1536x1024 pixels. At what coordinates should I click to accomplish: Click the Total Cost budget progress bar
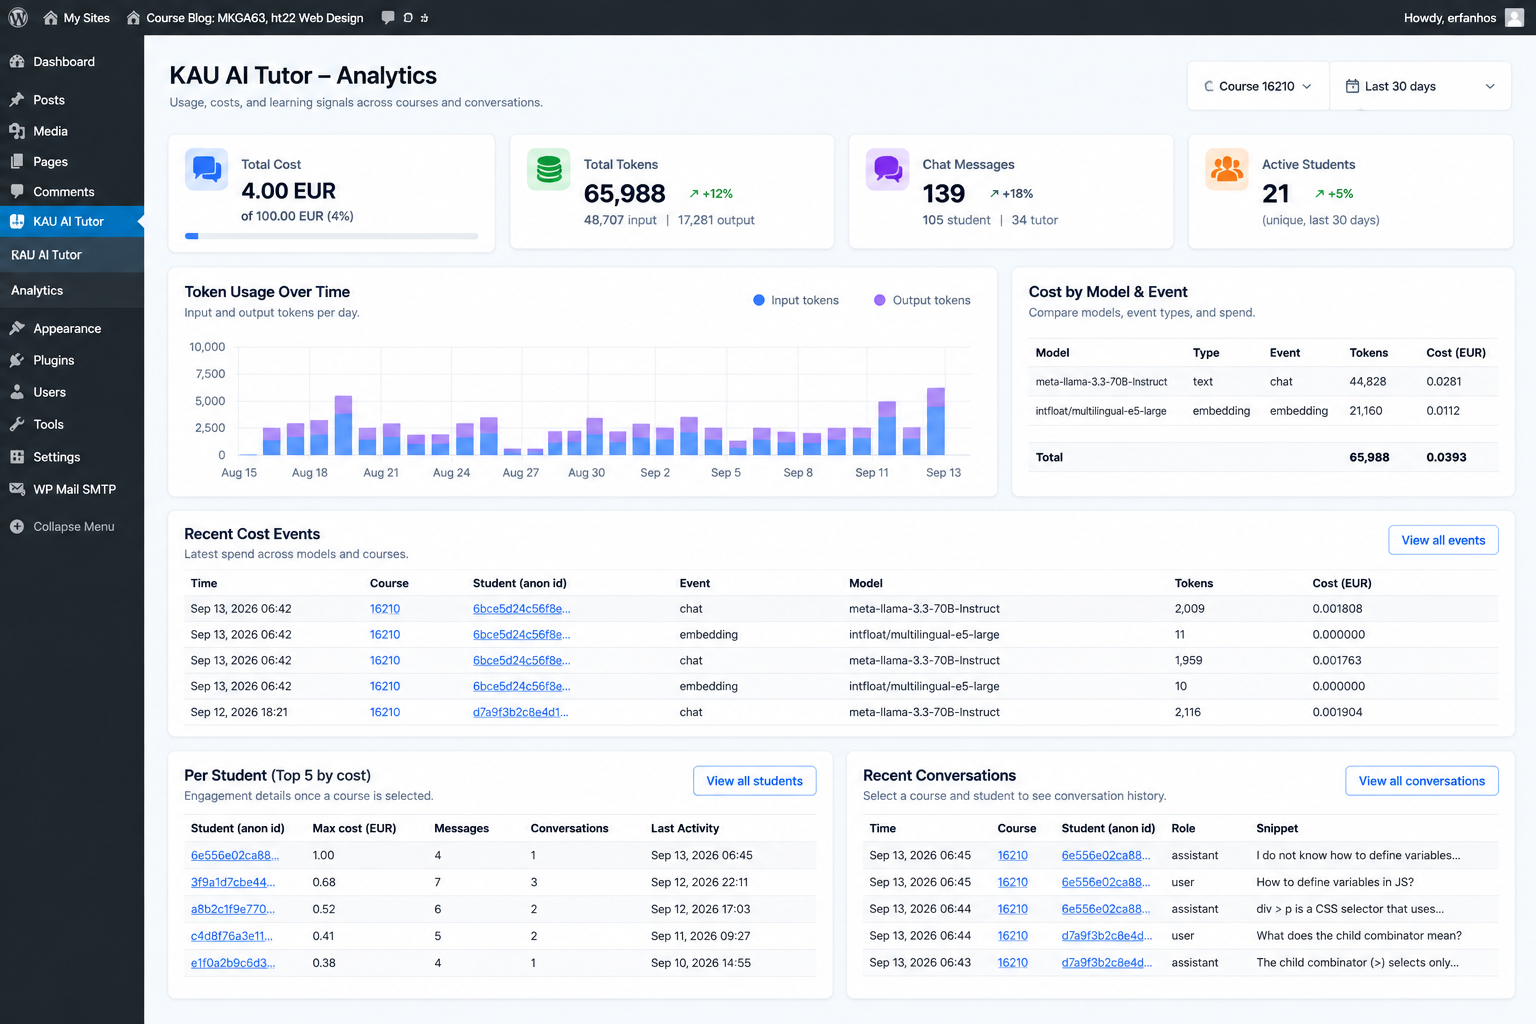(331, 236)
